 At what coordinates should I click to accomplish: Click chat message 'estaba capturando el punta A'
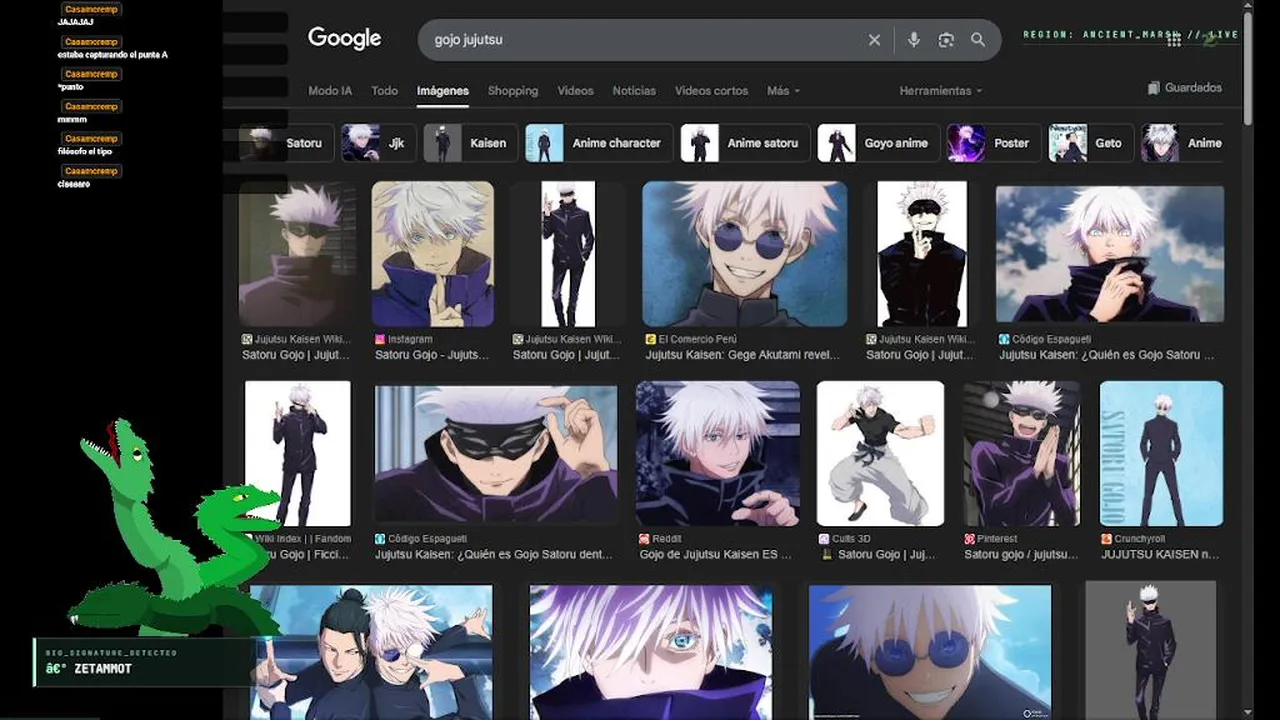click(112, 55)
